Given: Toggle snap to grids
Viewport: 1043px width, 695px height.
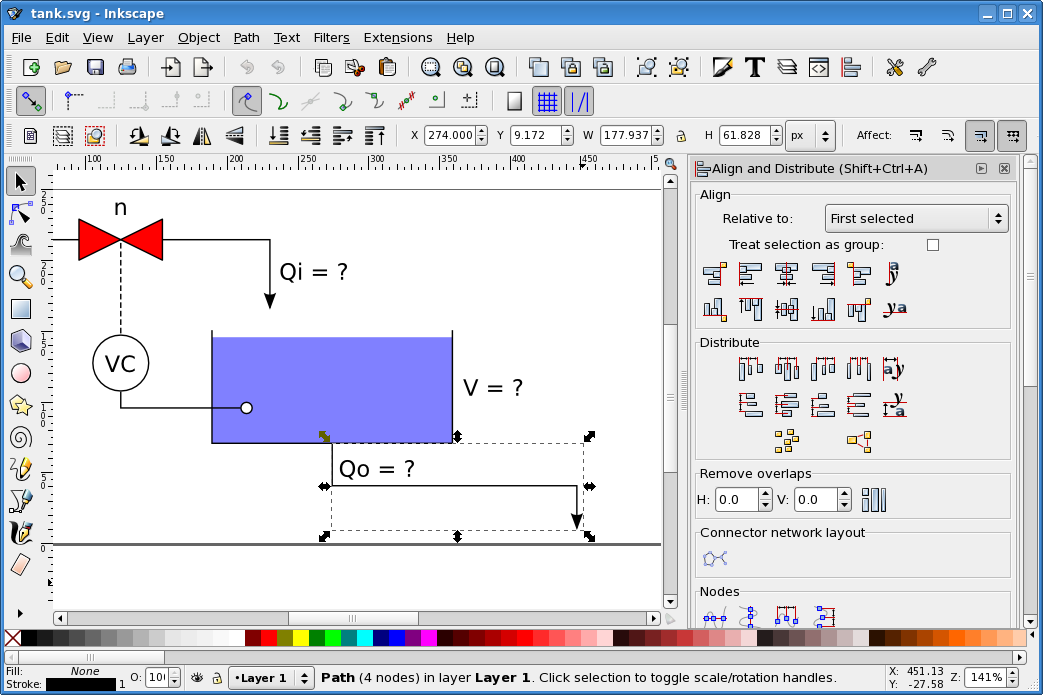Looking at the screenshot, I should click(x=547, y=101).
